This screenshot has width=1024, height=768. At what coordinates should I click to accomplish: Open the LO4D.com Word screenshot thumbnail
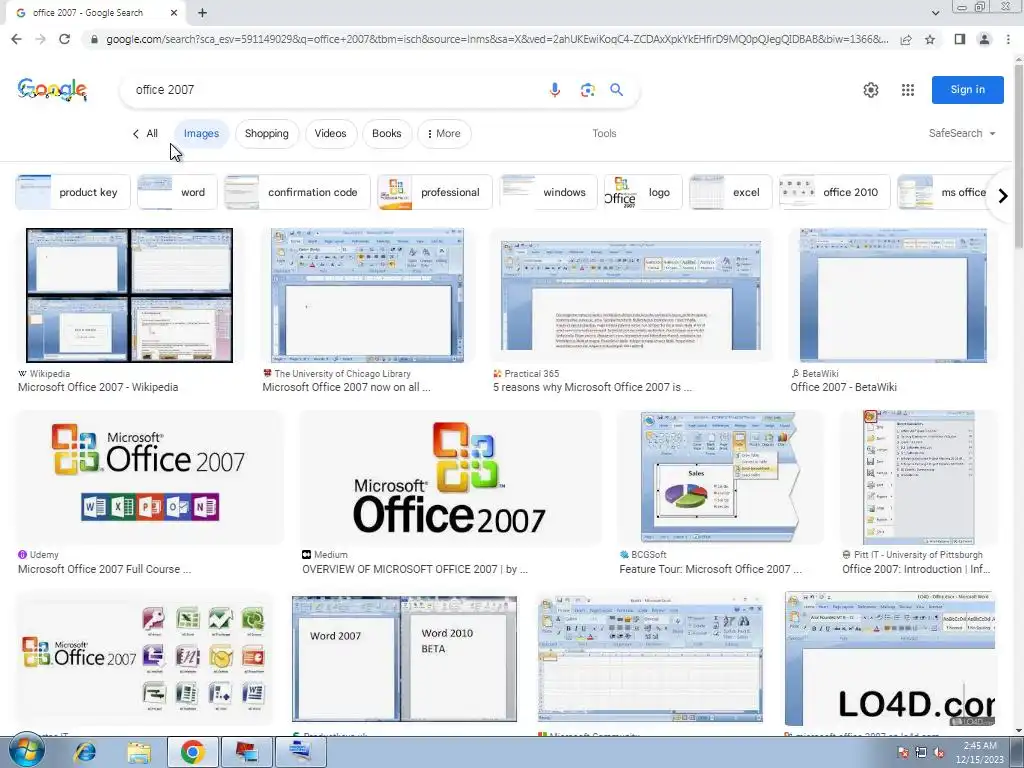point(889,658)
